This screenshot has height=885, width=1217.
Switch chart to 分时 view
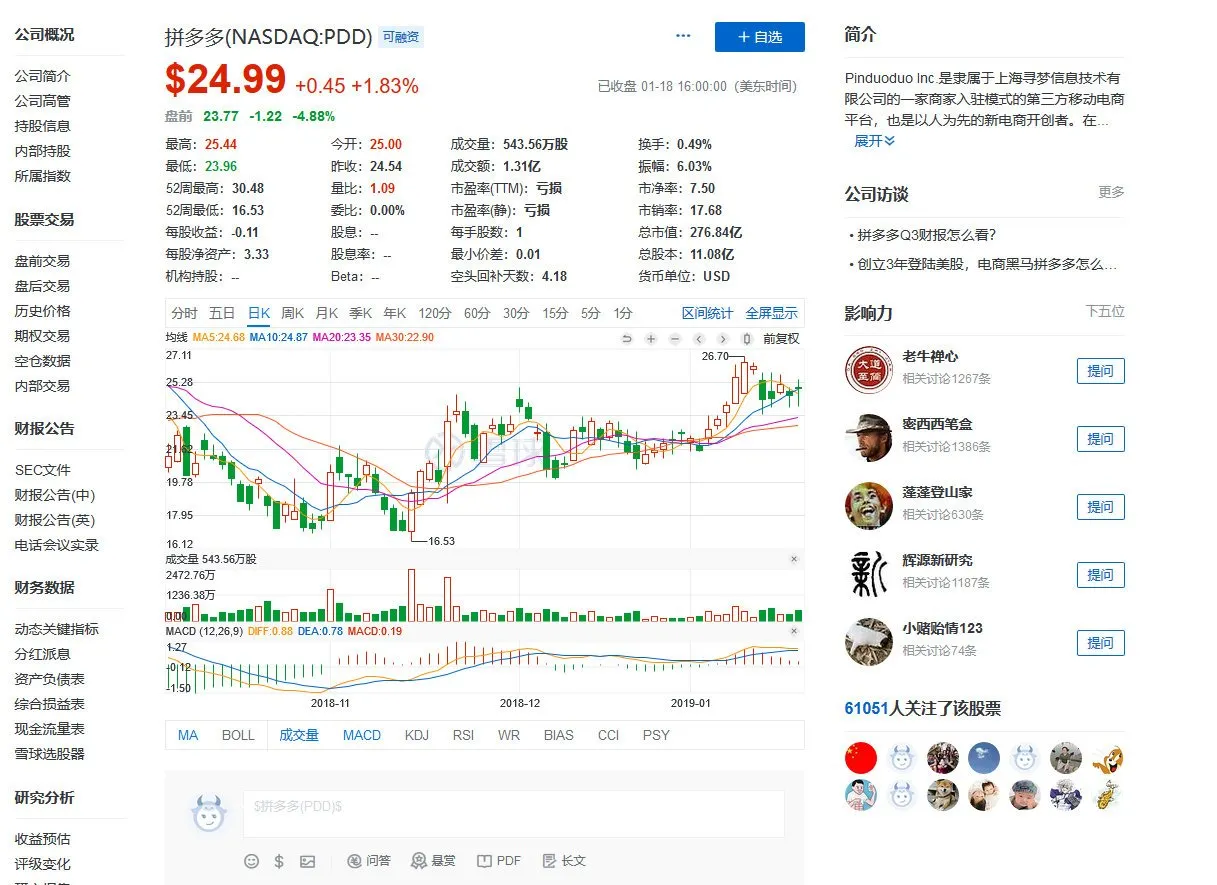184,313
